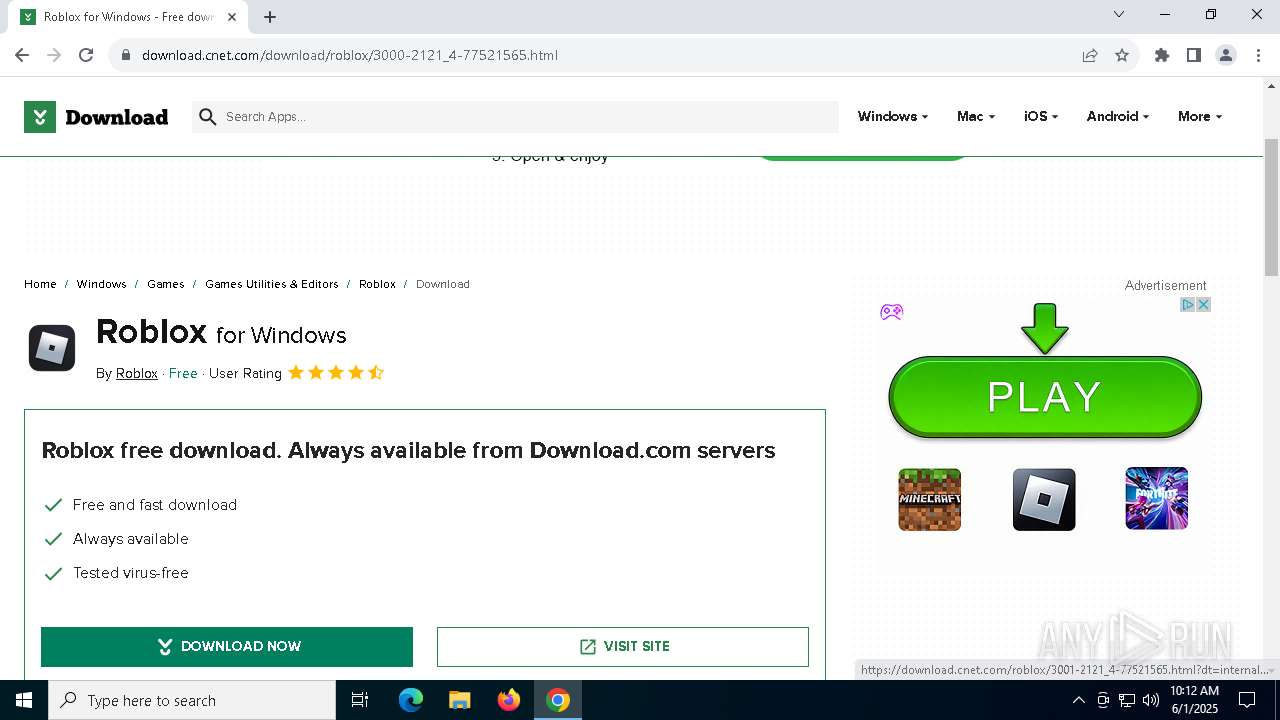Open Windows breadcrumb link
The height and width of the screenshot is (720, 1280).
pyautogui.click(x=102, y=284)
